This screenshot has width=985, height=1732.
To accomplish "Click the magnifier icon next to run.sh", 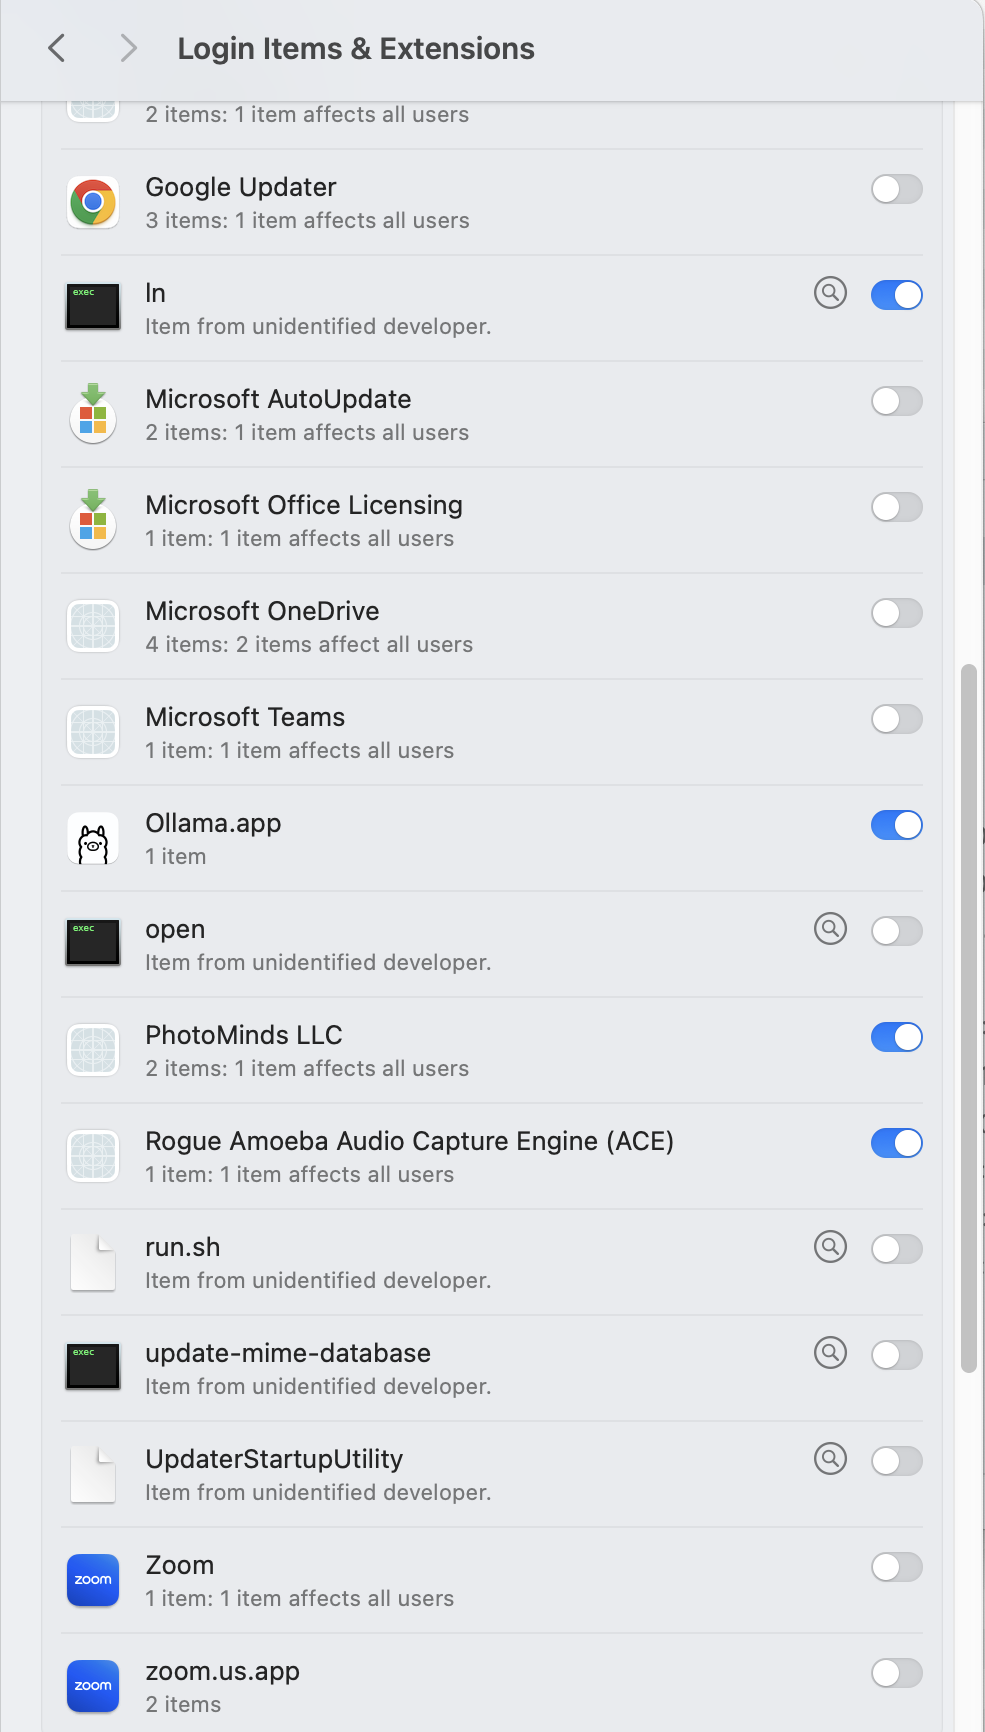I will pyautogui.click(x=830, y=1247).
